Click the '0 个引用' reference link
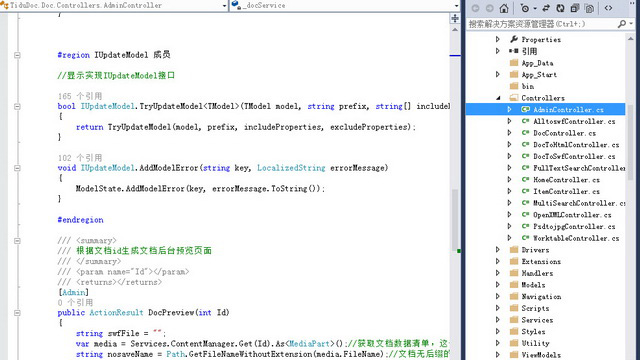The width and height of the screenshot is (640, 360). (76, 303)
